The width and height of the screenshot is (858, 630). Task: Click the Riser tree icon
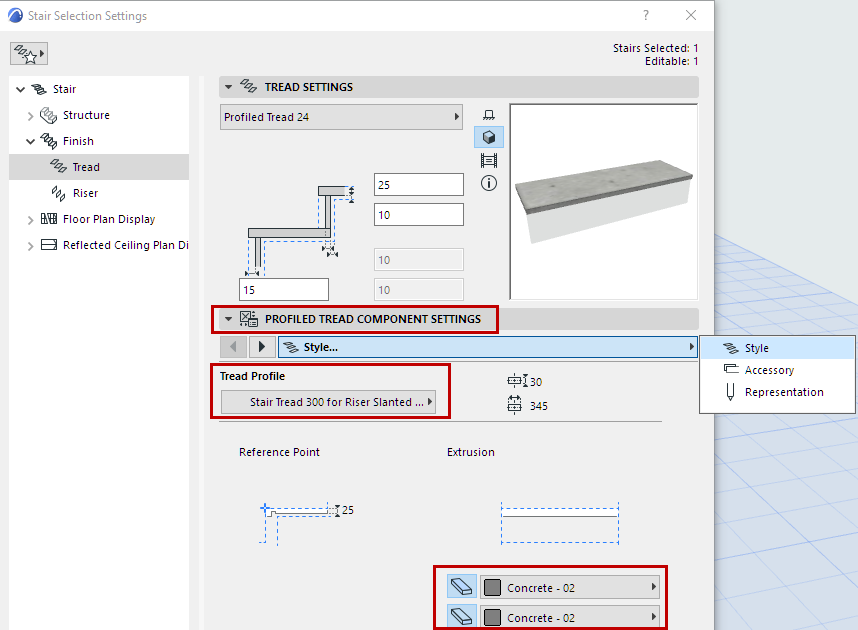coord(58,193)
